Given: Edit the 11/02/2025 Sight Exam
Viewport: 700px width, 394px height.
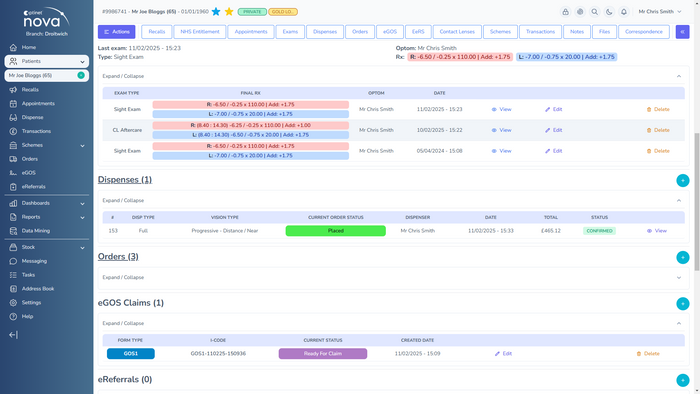Looking at the screenshot, I should coord(554,109).
